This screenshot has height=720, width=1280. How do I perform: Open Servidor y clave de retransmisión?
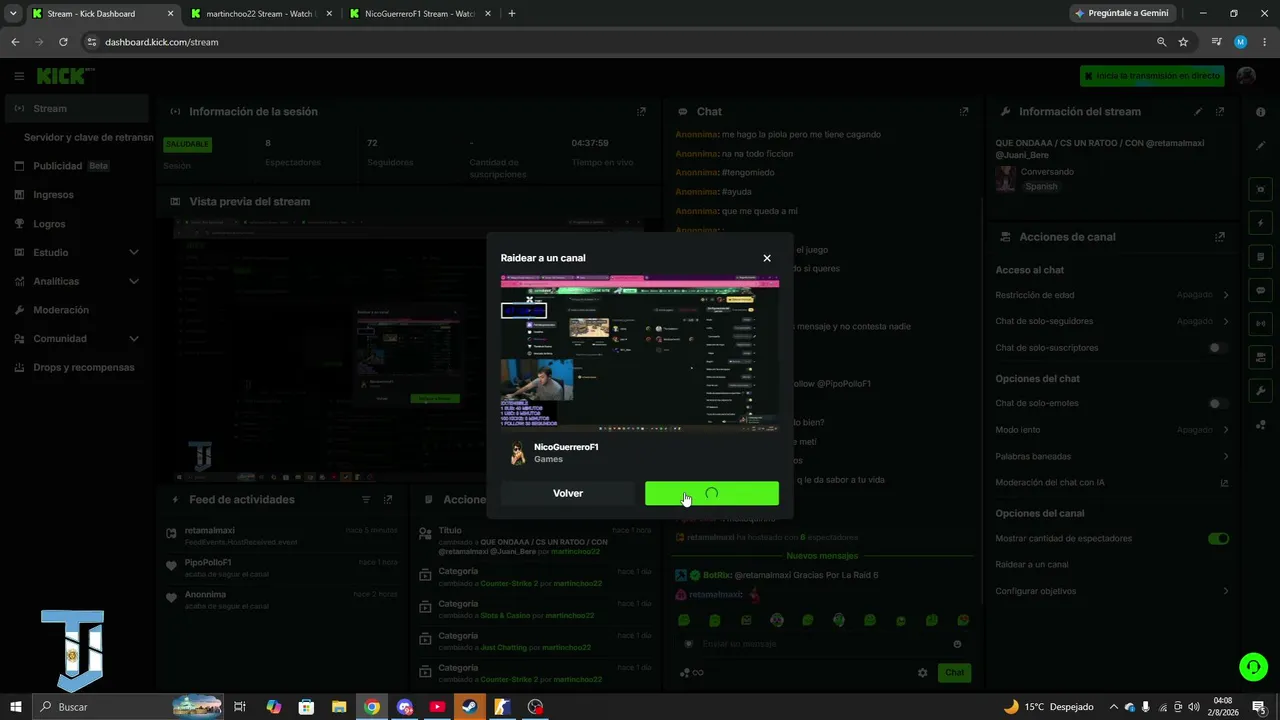point(88,137)
